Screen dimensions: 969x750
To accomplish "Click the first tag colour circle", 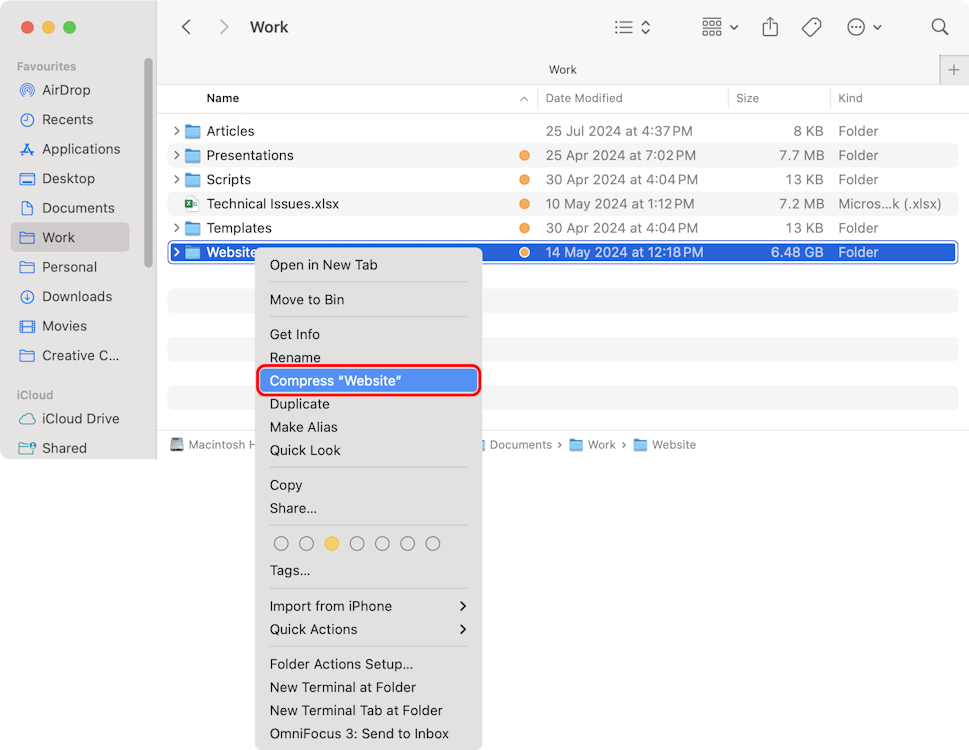I will click(x=281, y=544).
